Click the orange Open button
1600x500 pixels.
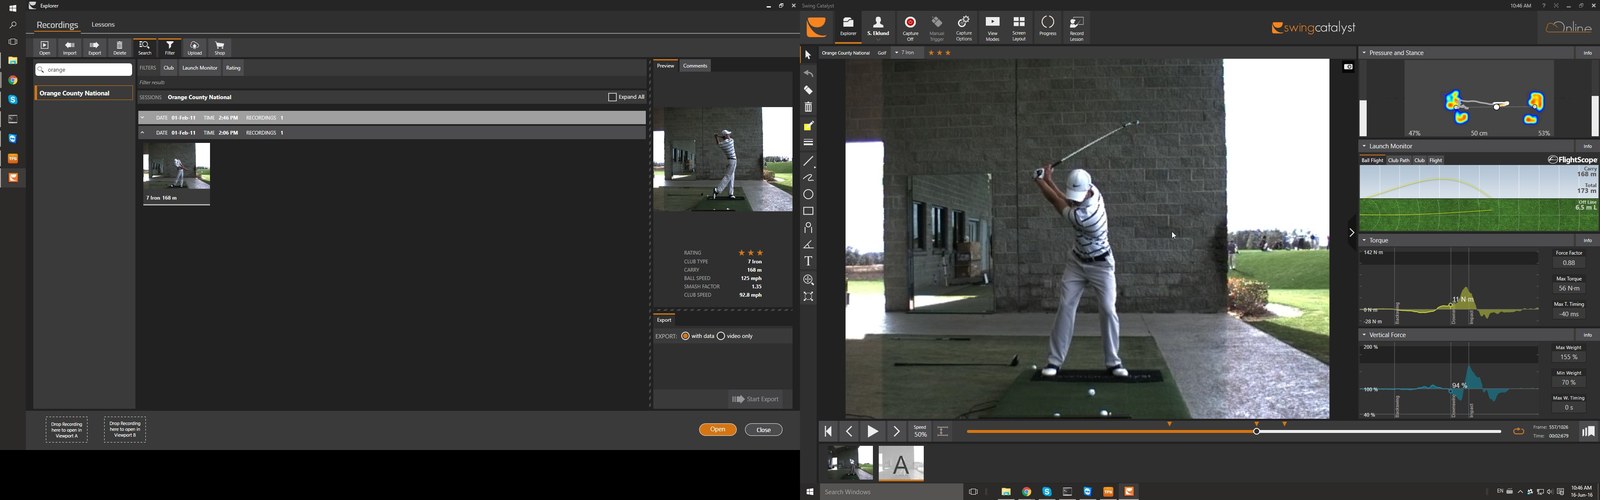click(x=717, y=429)
